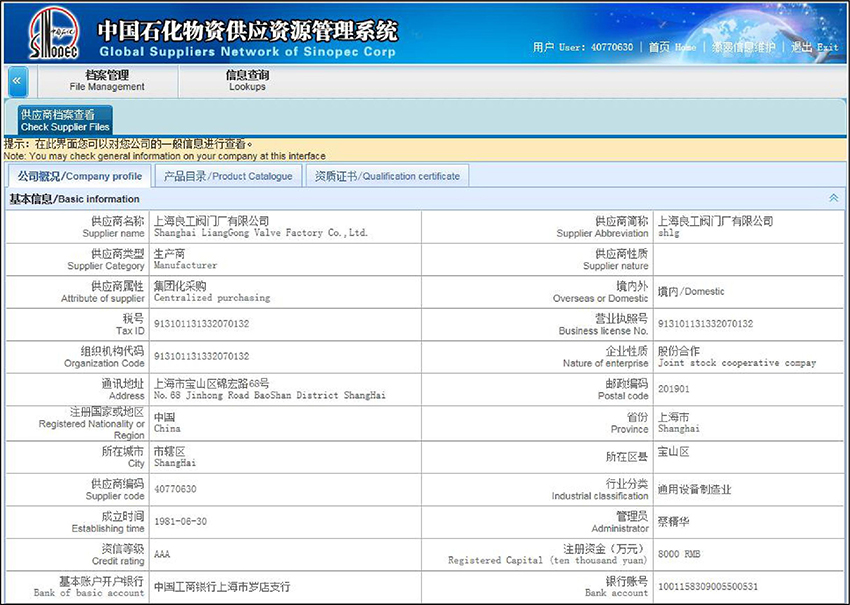Select the bank account number value

(x=708, y=587)
